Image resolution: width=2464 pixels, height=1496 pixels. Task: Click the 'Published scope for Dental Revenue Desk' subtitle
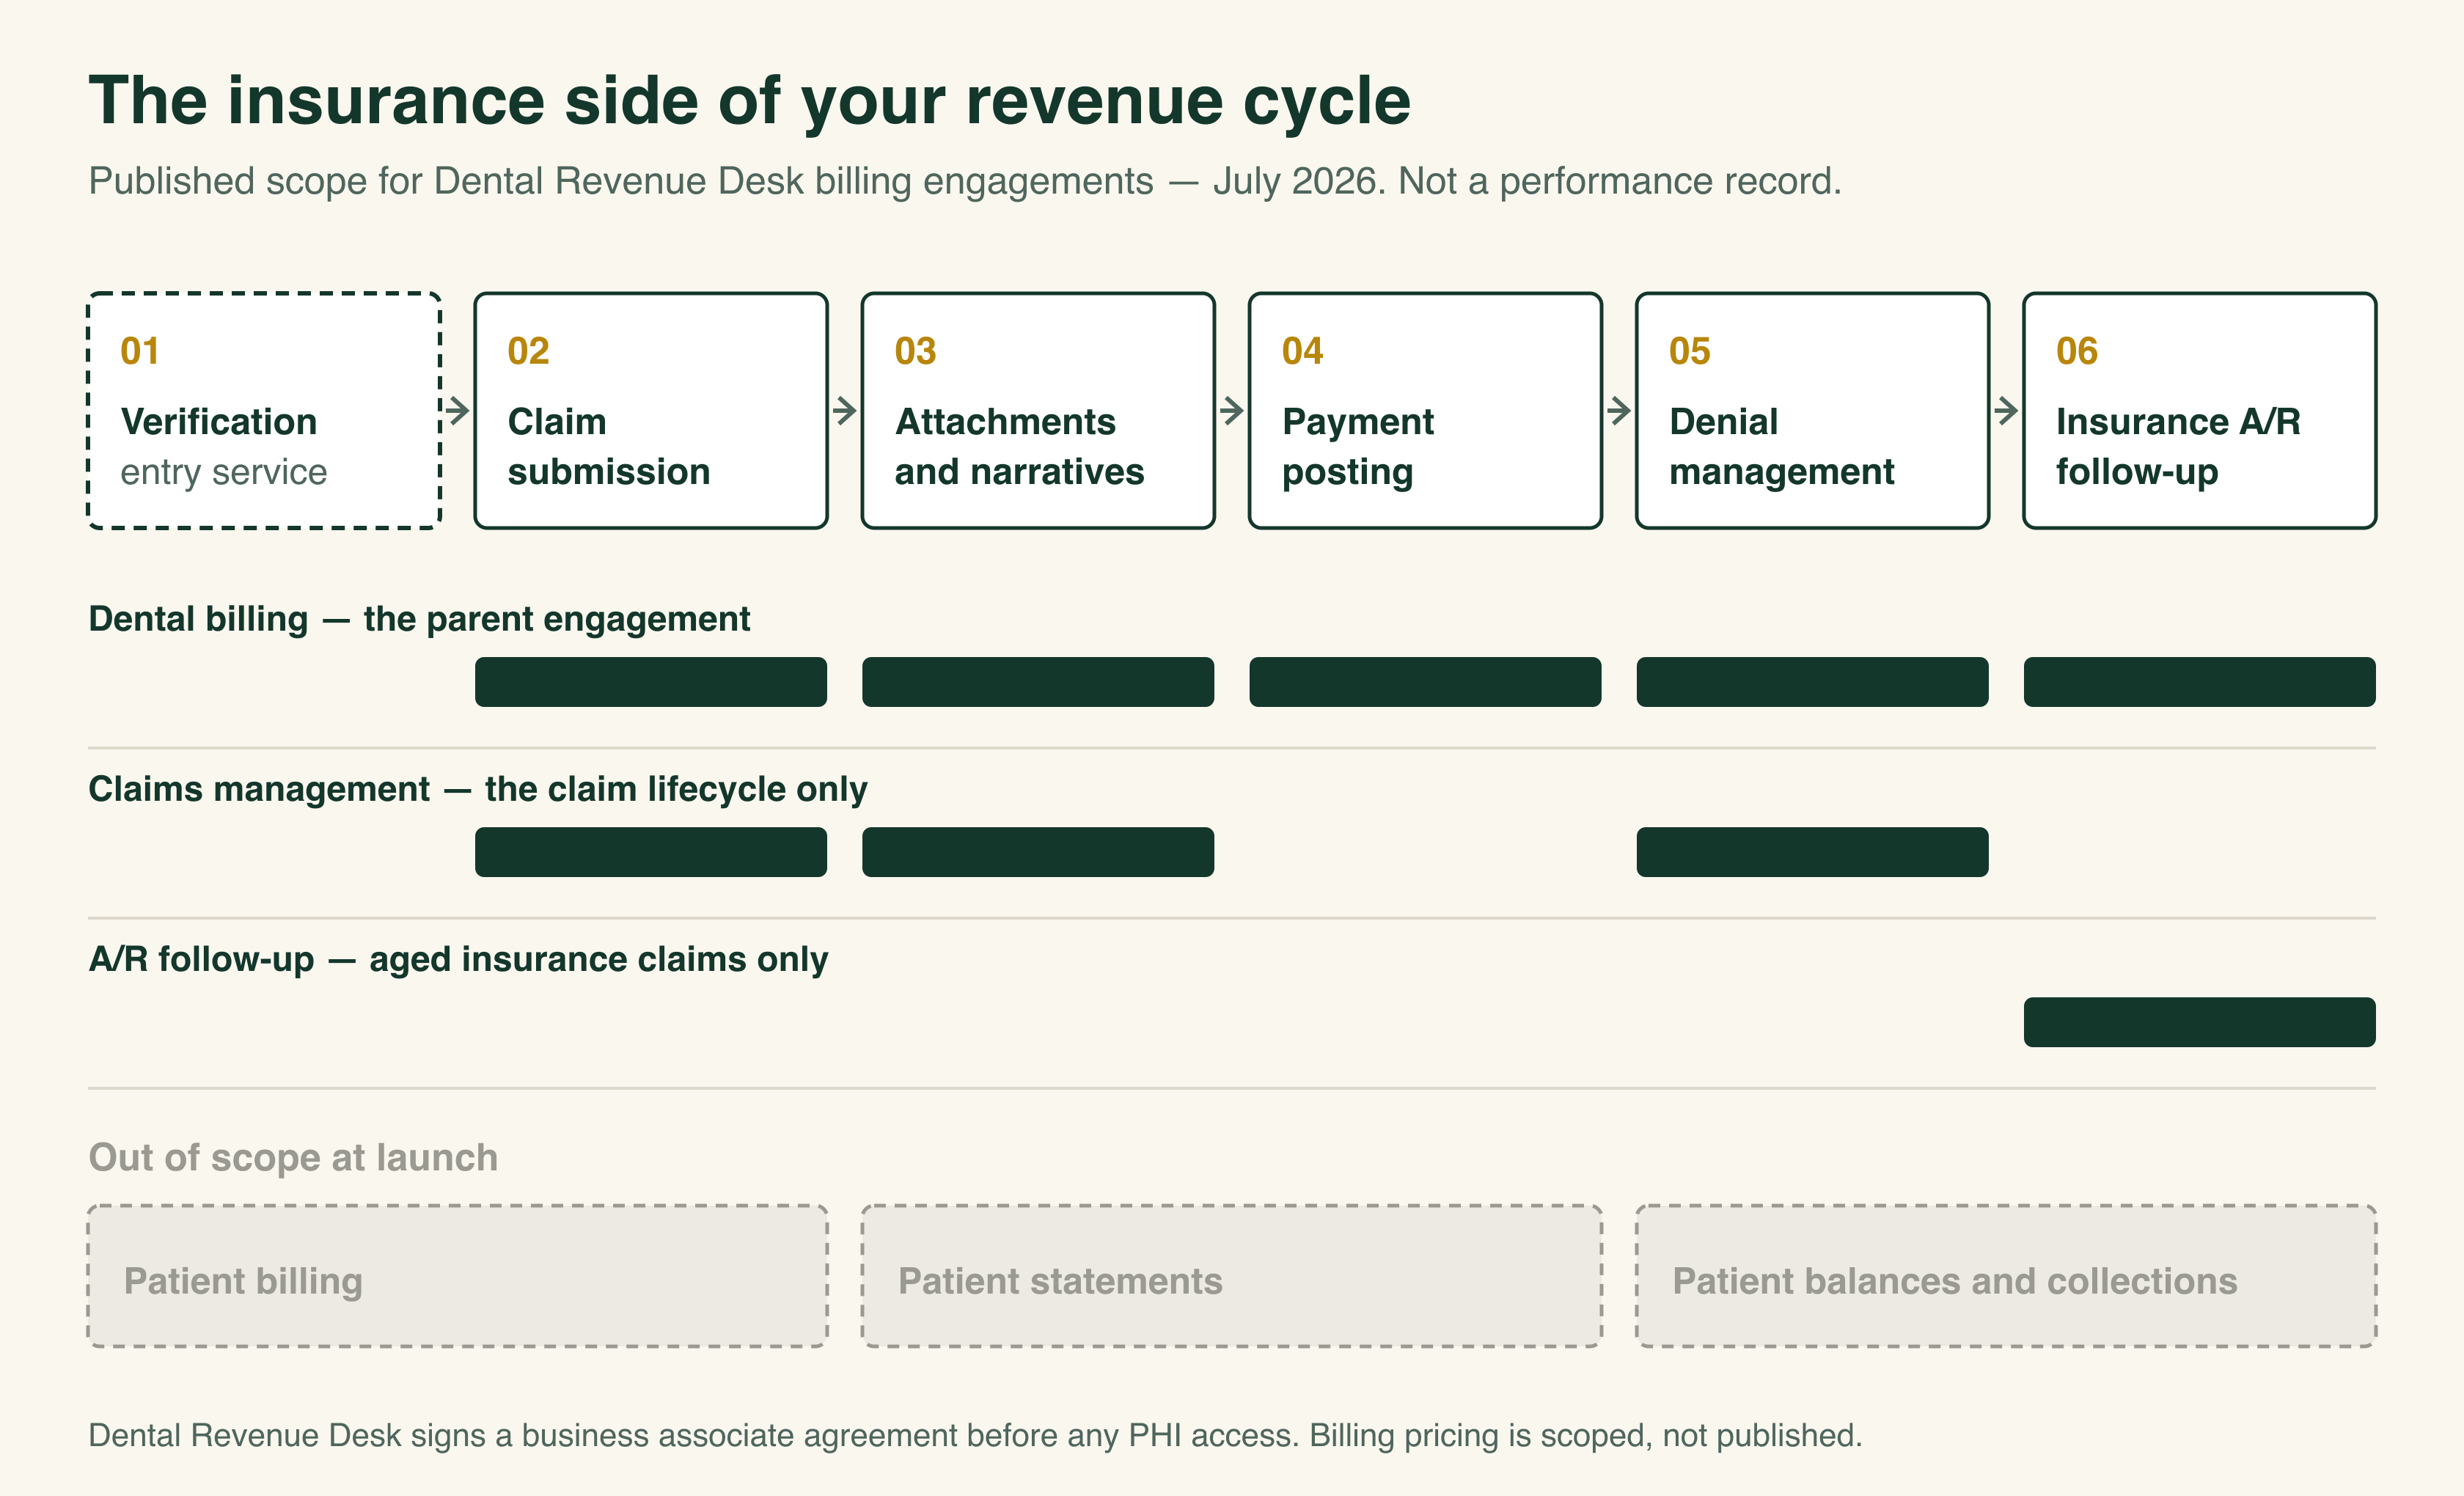coord(965,181)
